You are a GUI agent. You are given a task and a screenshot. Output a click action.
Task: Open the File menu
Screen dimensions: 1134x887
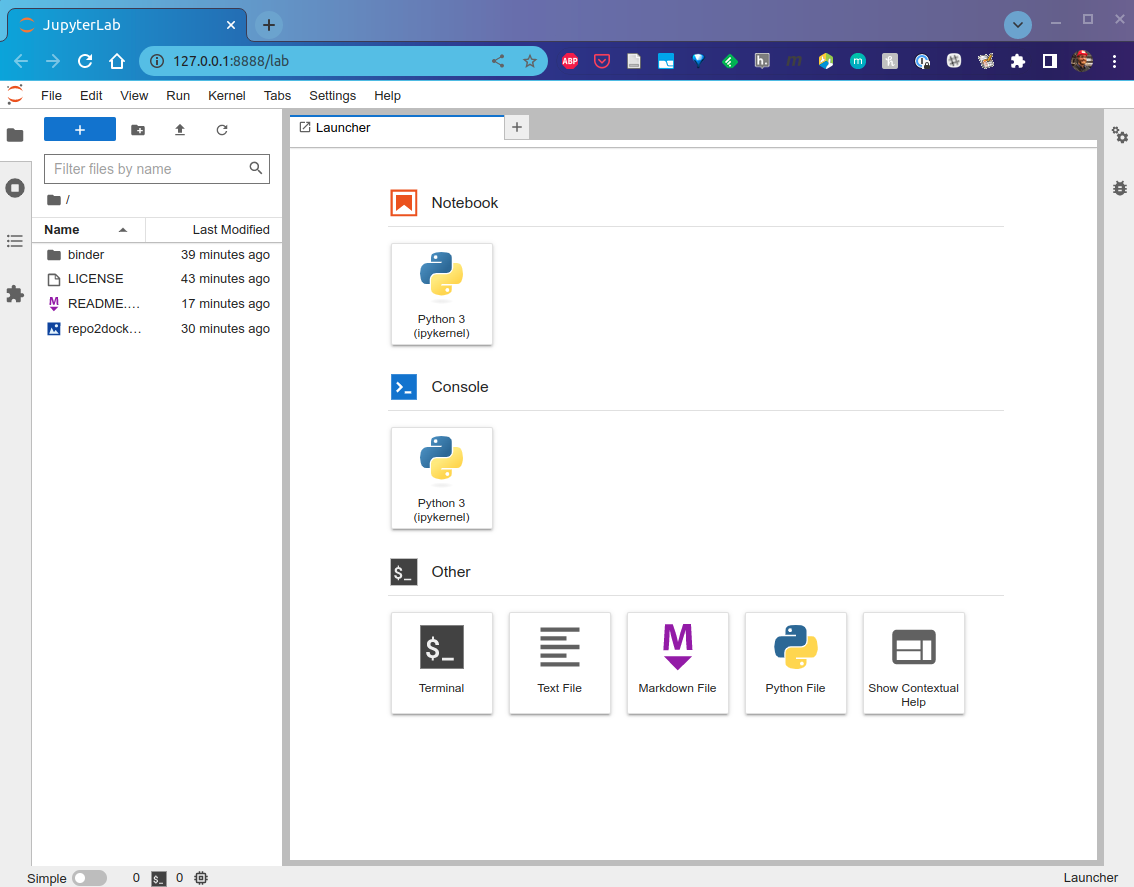click(51, 96)
